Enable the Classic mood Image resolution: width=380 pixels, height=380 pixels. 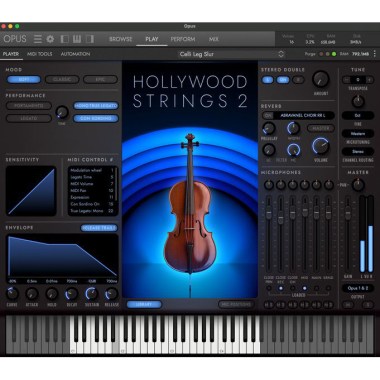click(x=62, y=80)
